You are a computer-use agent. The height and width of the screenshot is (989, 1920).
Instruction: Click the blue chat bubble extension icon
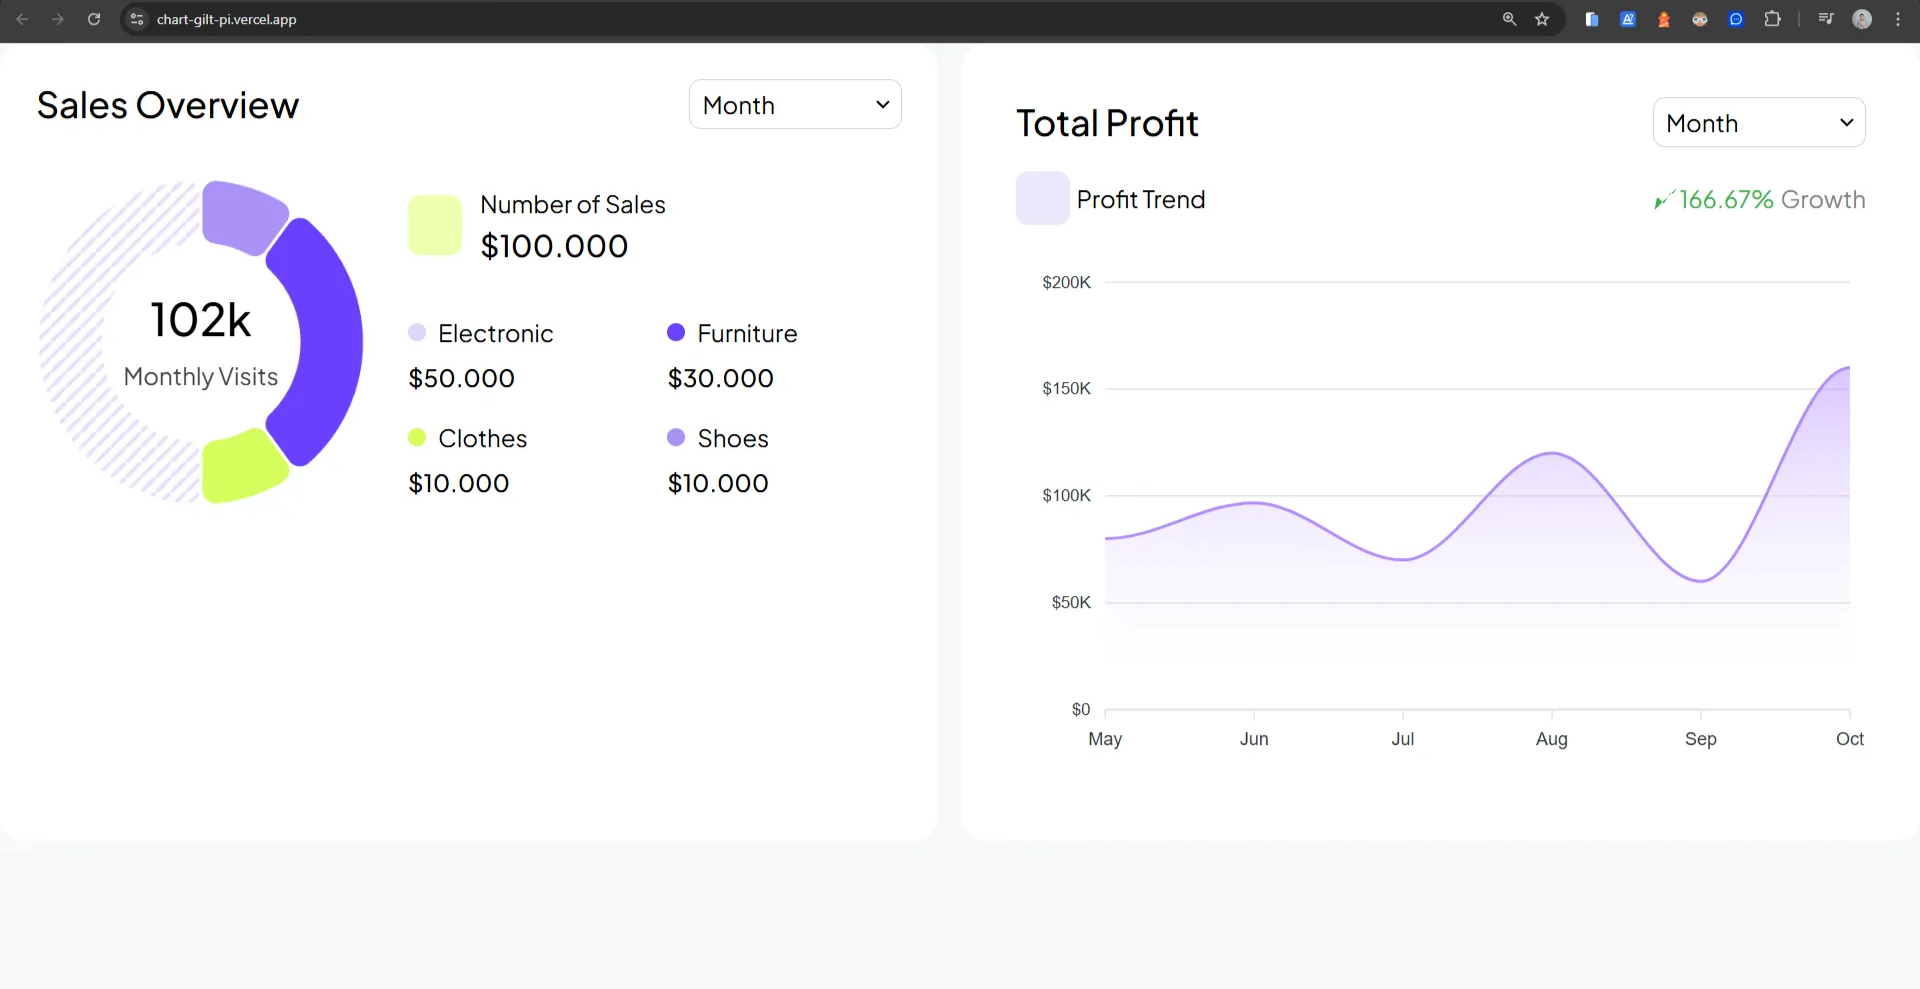[x=1737, y=19]
